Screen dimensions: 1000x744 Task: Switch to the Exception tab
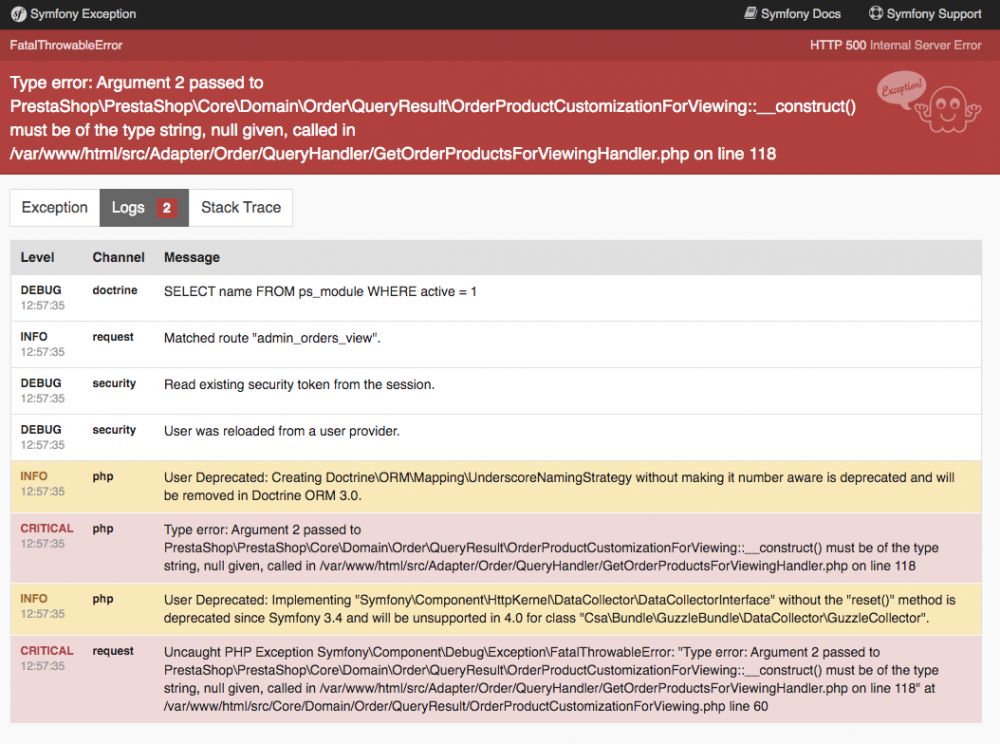(x=55, y=208)
